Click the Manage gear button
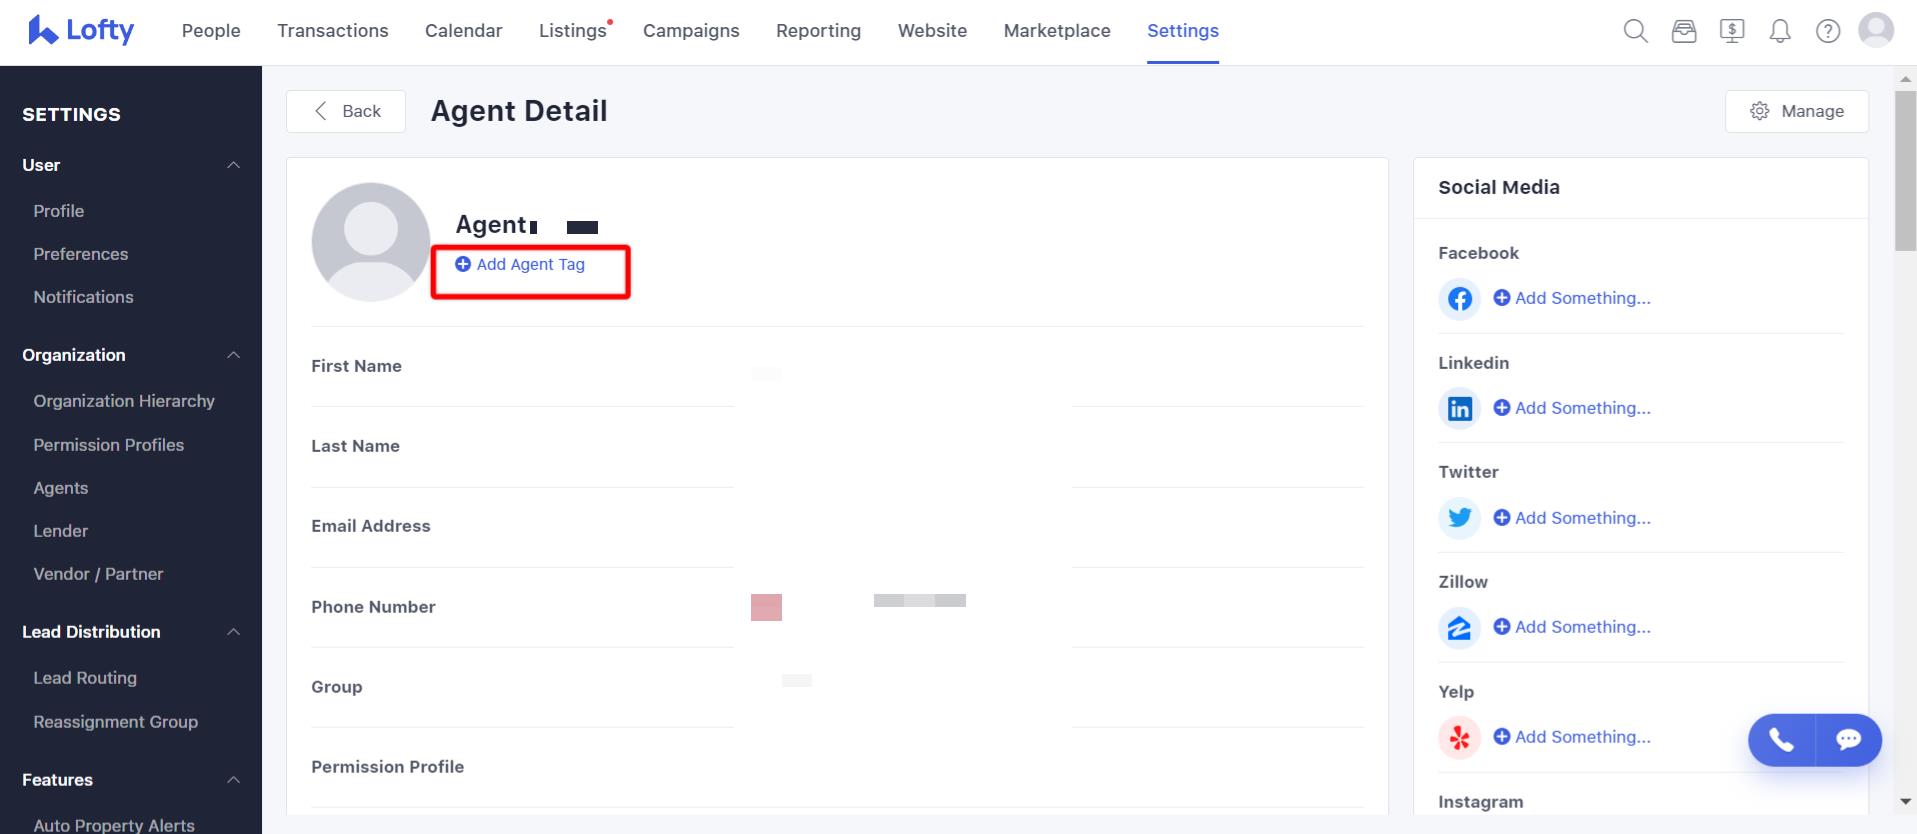 click(x=1797, y=111)
